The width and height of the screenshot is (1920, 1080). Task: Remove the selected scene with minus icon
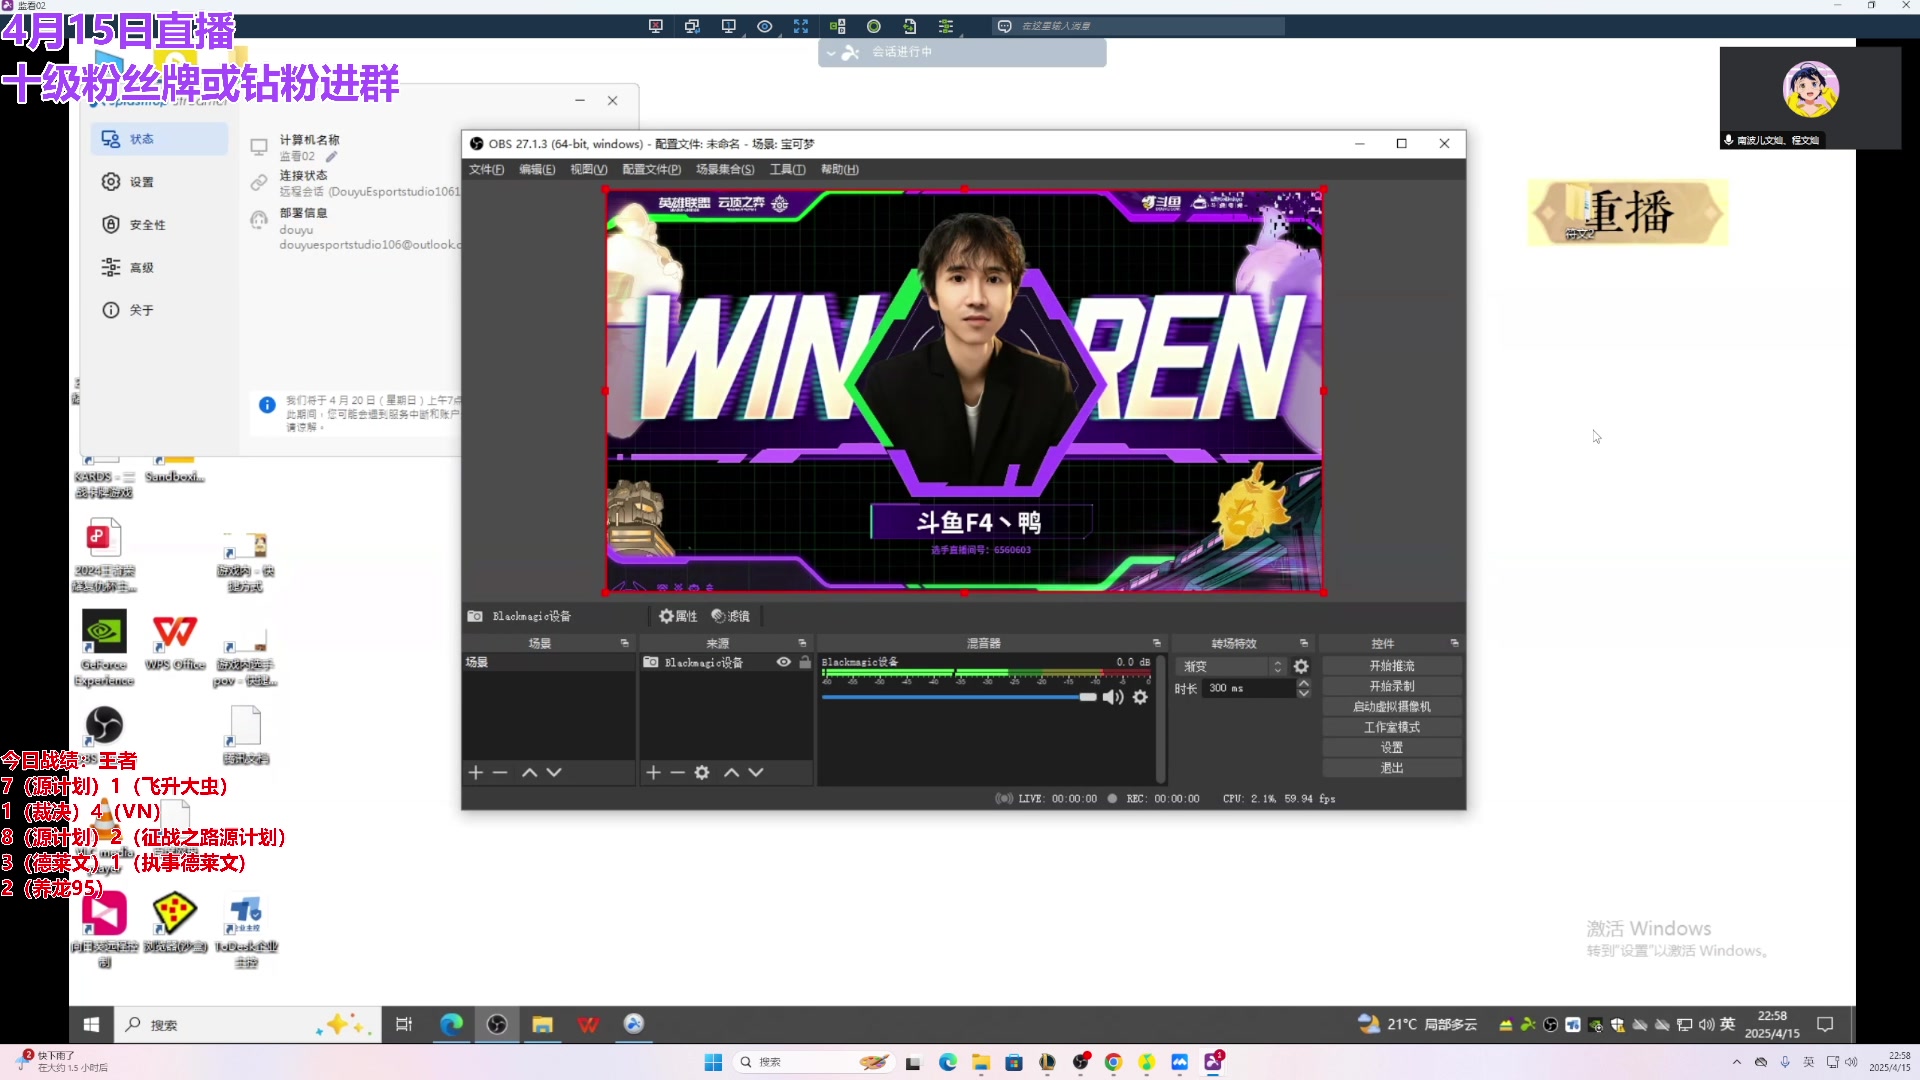point(501,772)
